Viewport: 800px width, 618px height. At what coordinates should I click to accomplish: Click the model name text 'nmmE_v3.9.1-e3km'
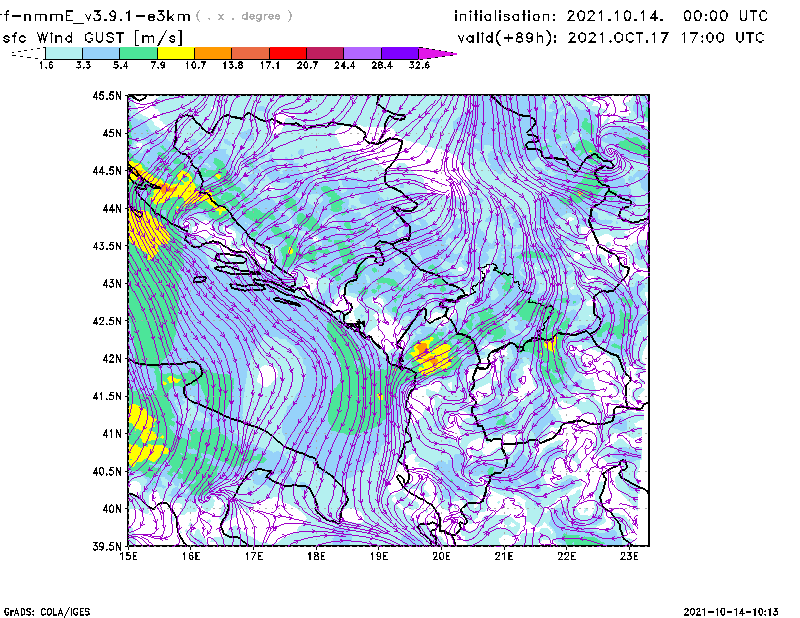click(106, 16)
